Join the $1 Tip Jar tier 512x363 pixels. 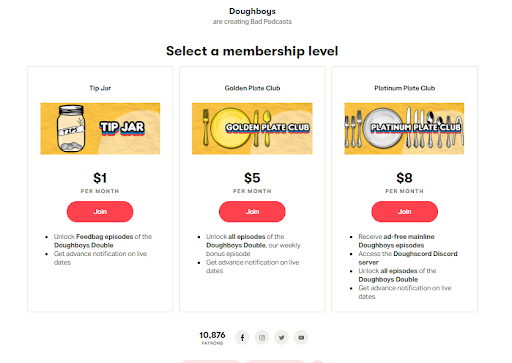pyautogui.click(x=100, y=212)
